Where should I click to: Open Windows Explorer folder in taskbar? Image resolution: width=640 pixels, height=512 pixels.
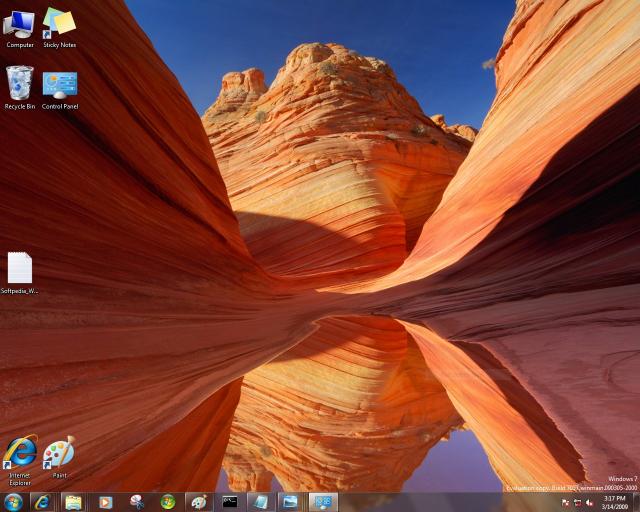click(x=74, y=502)
